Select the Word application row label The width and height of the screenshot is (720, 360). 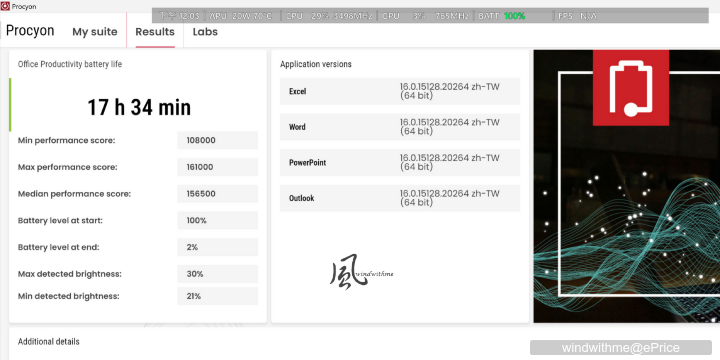[297, 127]
